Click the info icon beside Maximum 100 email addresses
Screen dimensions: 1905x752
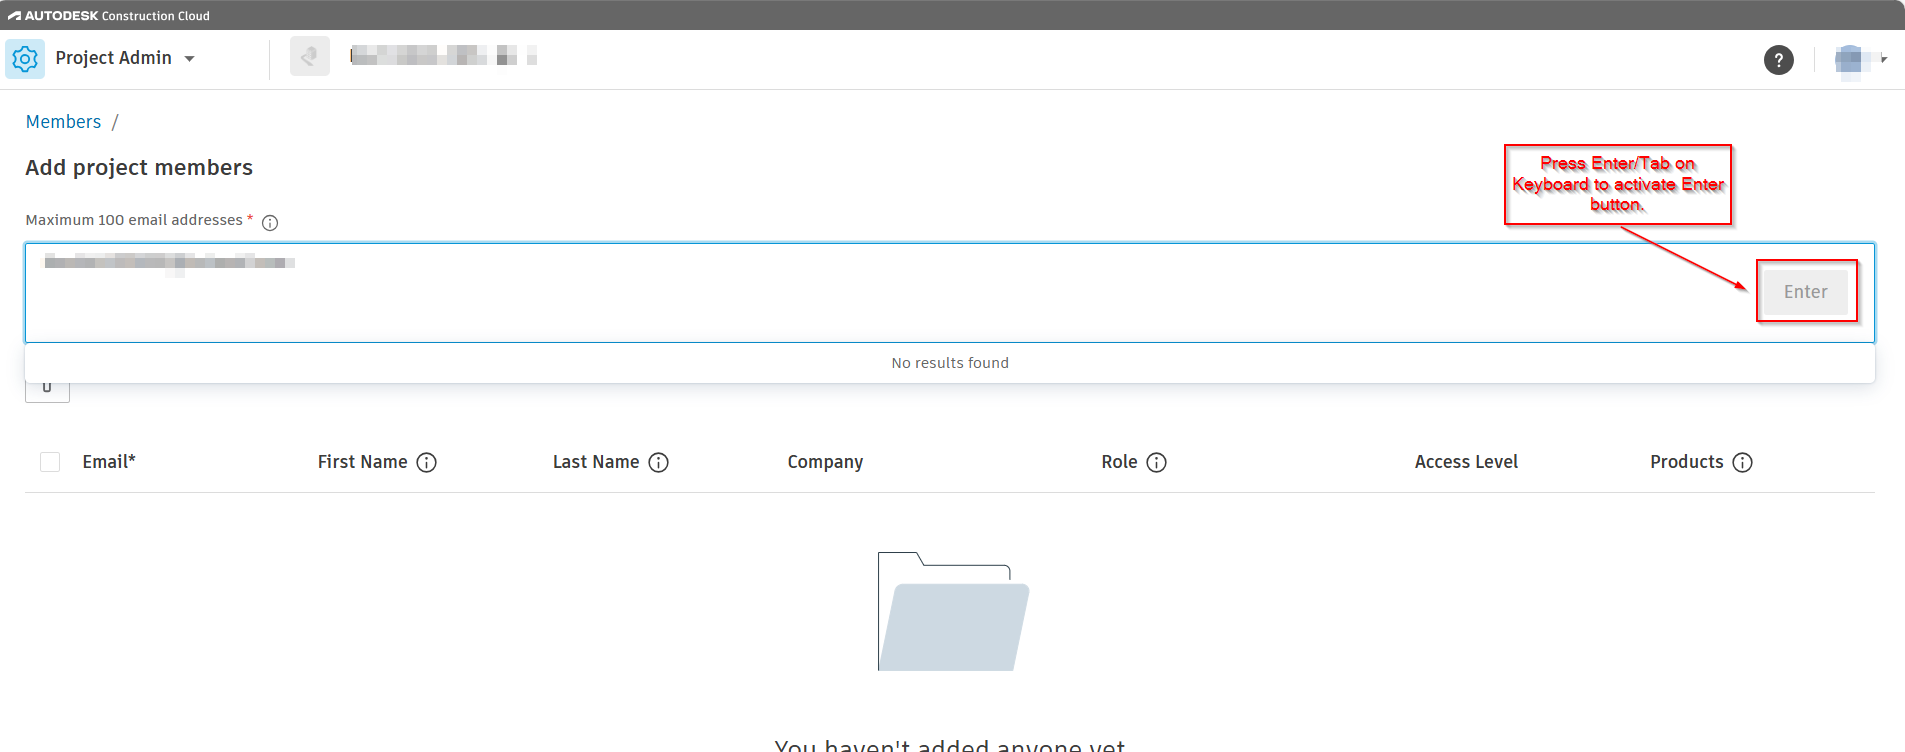(x=270, y=223)
